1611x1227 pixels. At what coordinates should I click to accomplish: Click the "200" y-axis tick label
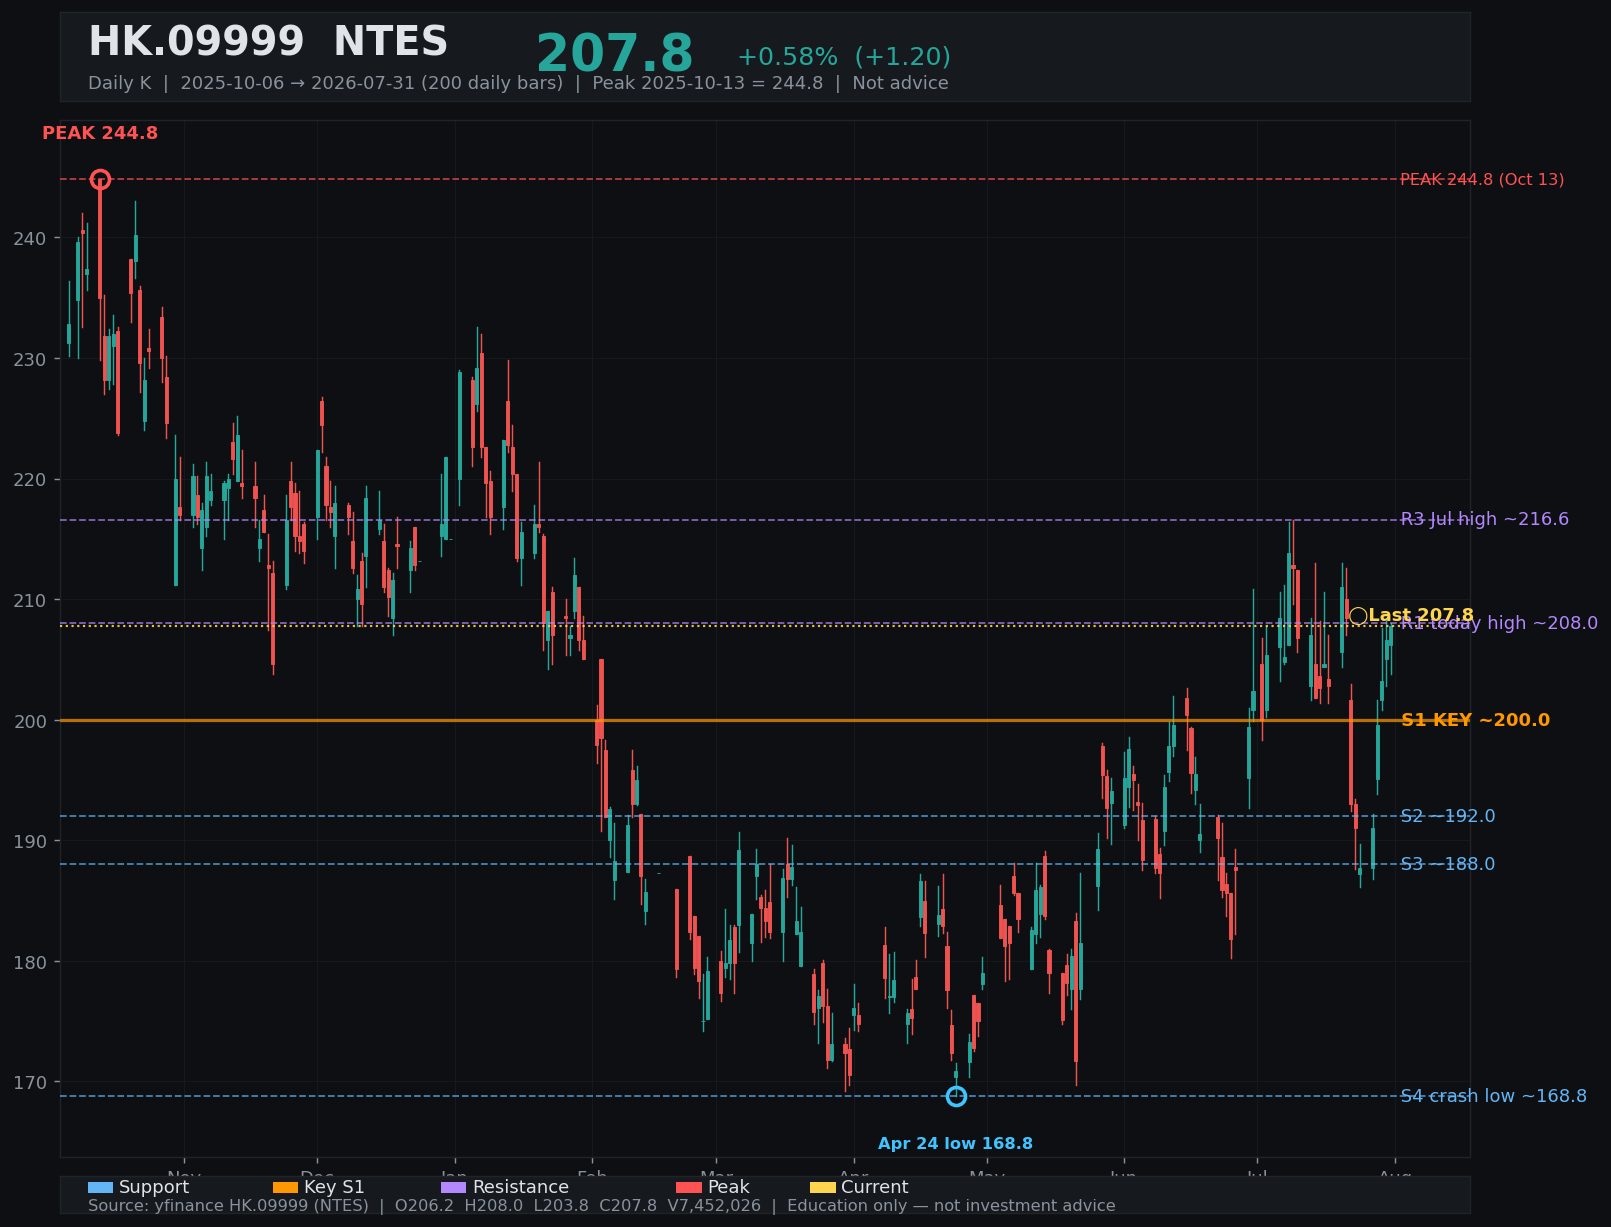point(29,721)
